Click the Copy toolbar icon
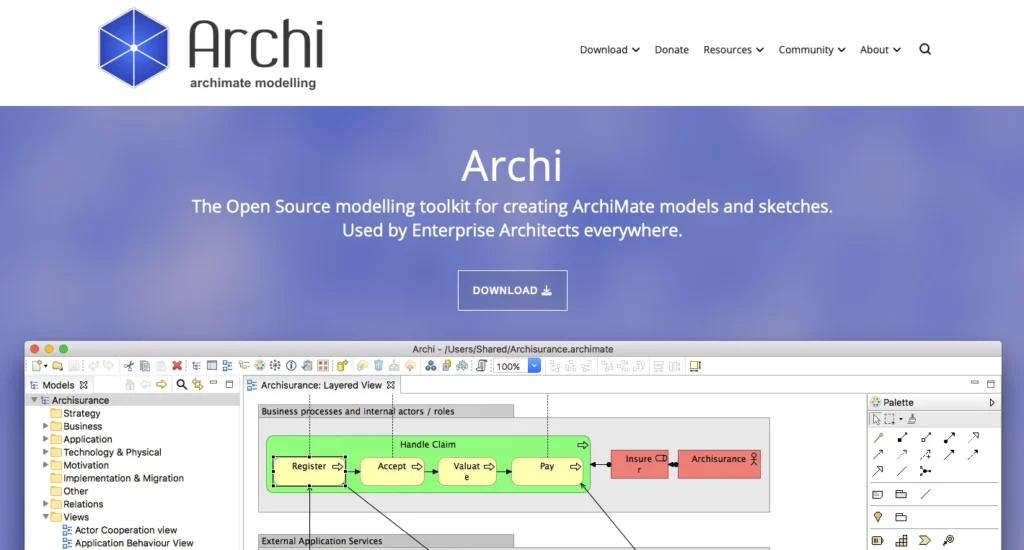This screenshot has height=550, width=1024. pos(145,366)
